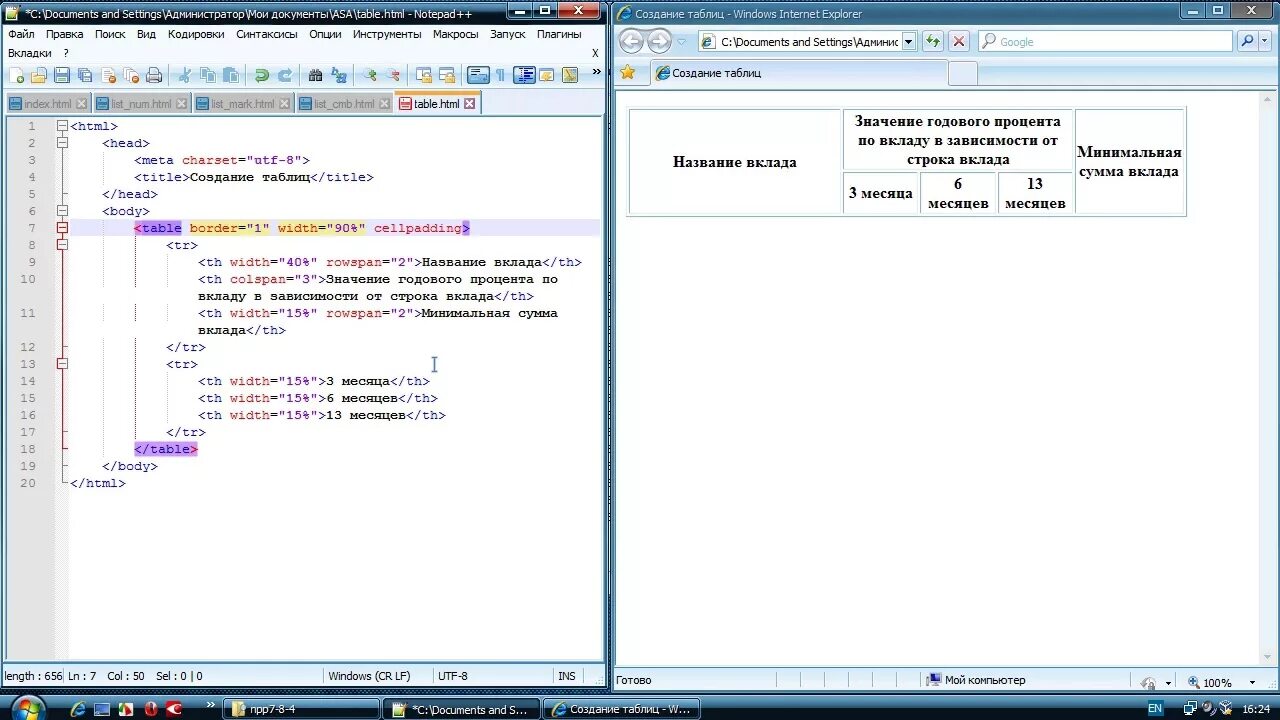The image size is (1280, 720).
Task: Click the Redo toolbar icon
Action: 285,75
